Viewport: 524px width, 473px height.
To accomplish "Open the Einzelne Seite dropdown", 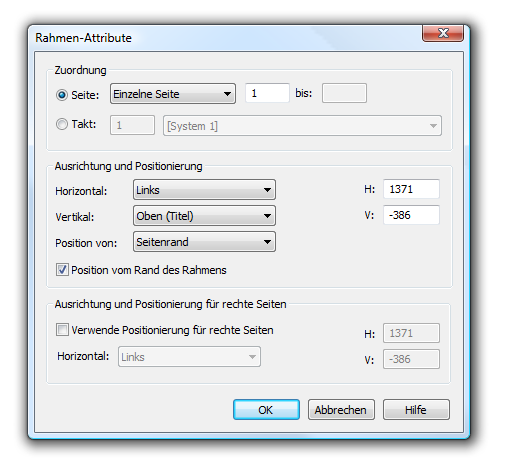I will coord(173,94).
